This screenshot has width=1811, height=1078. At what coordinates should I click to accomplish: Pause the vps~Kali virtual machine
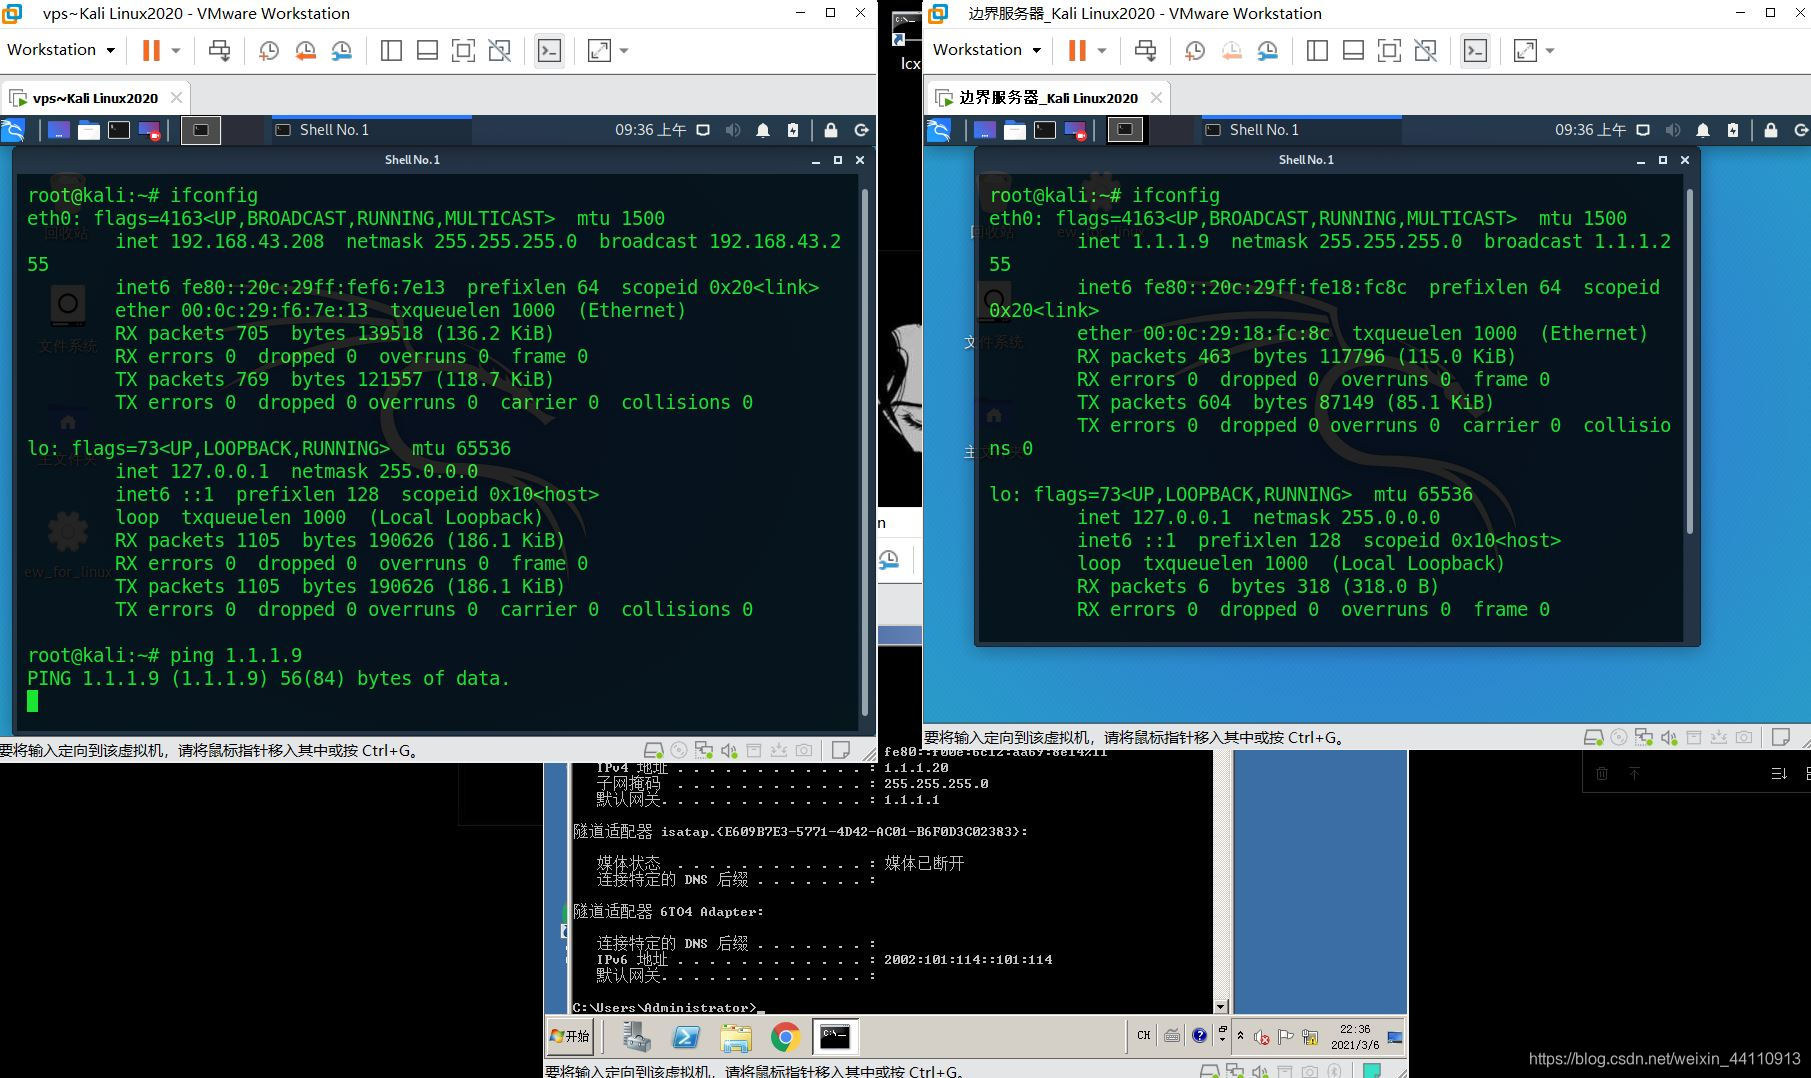coord(151,50)
